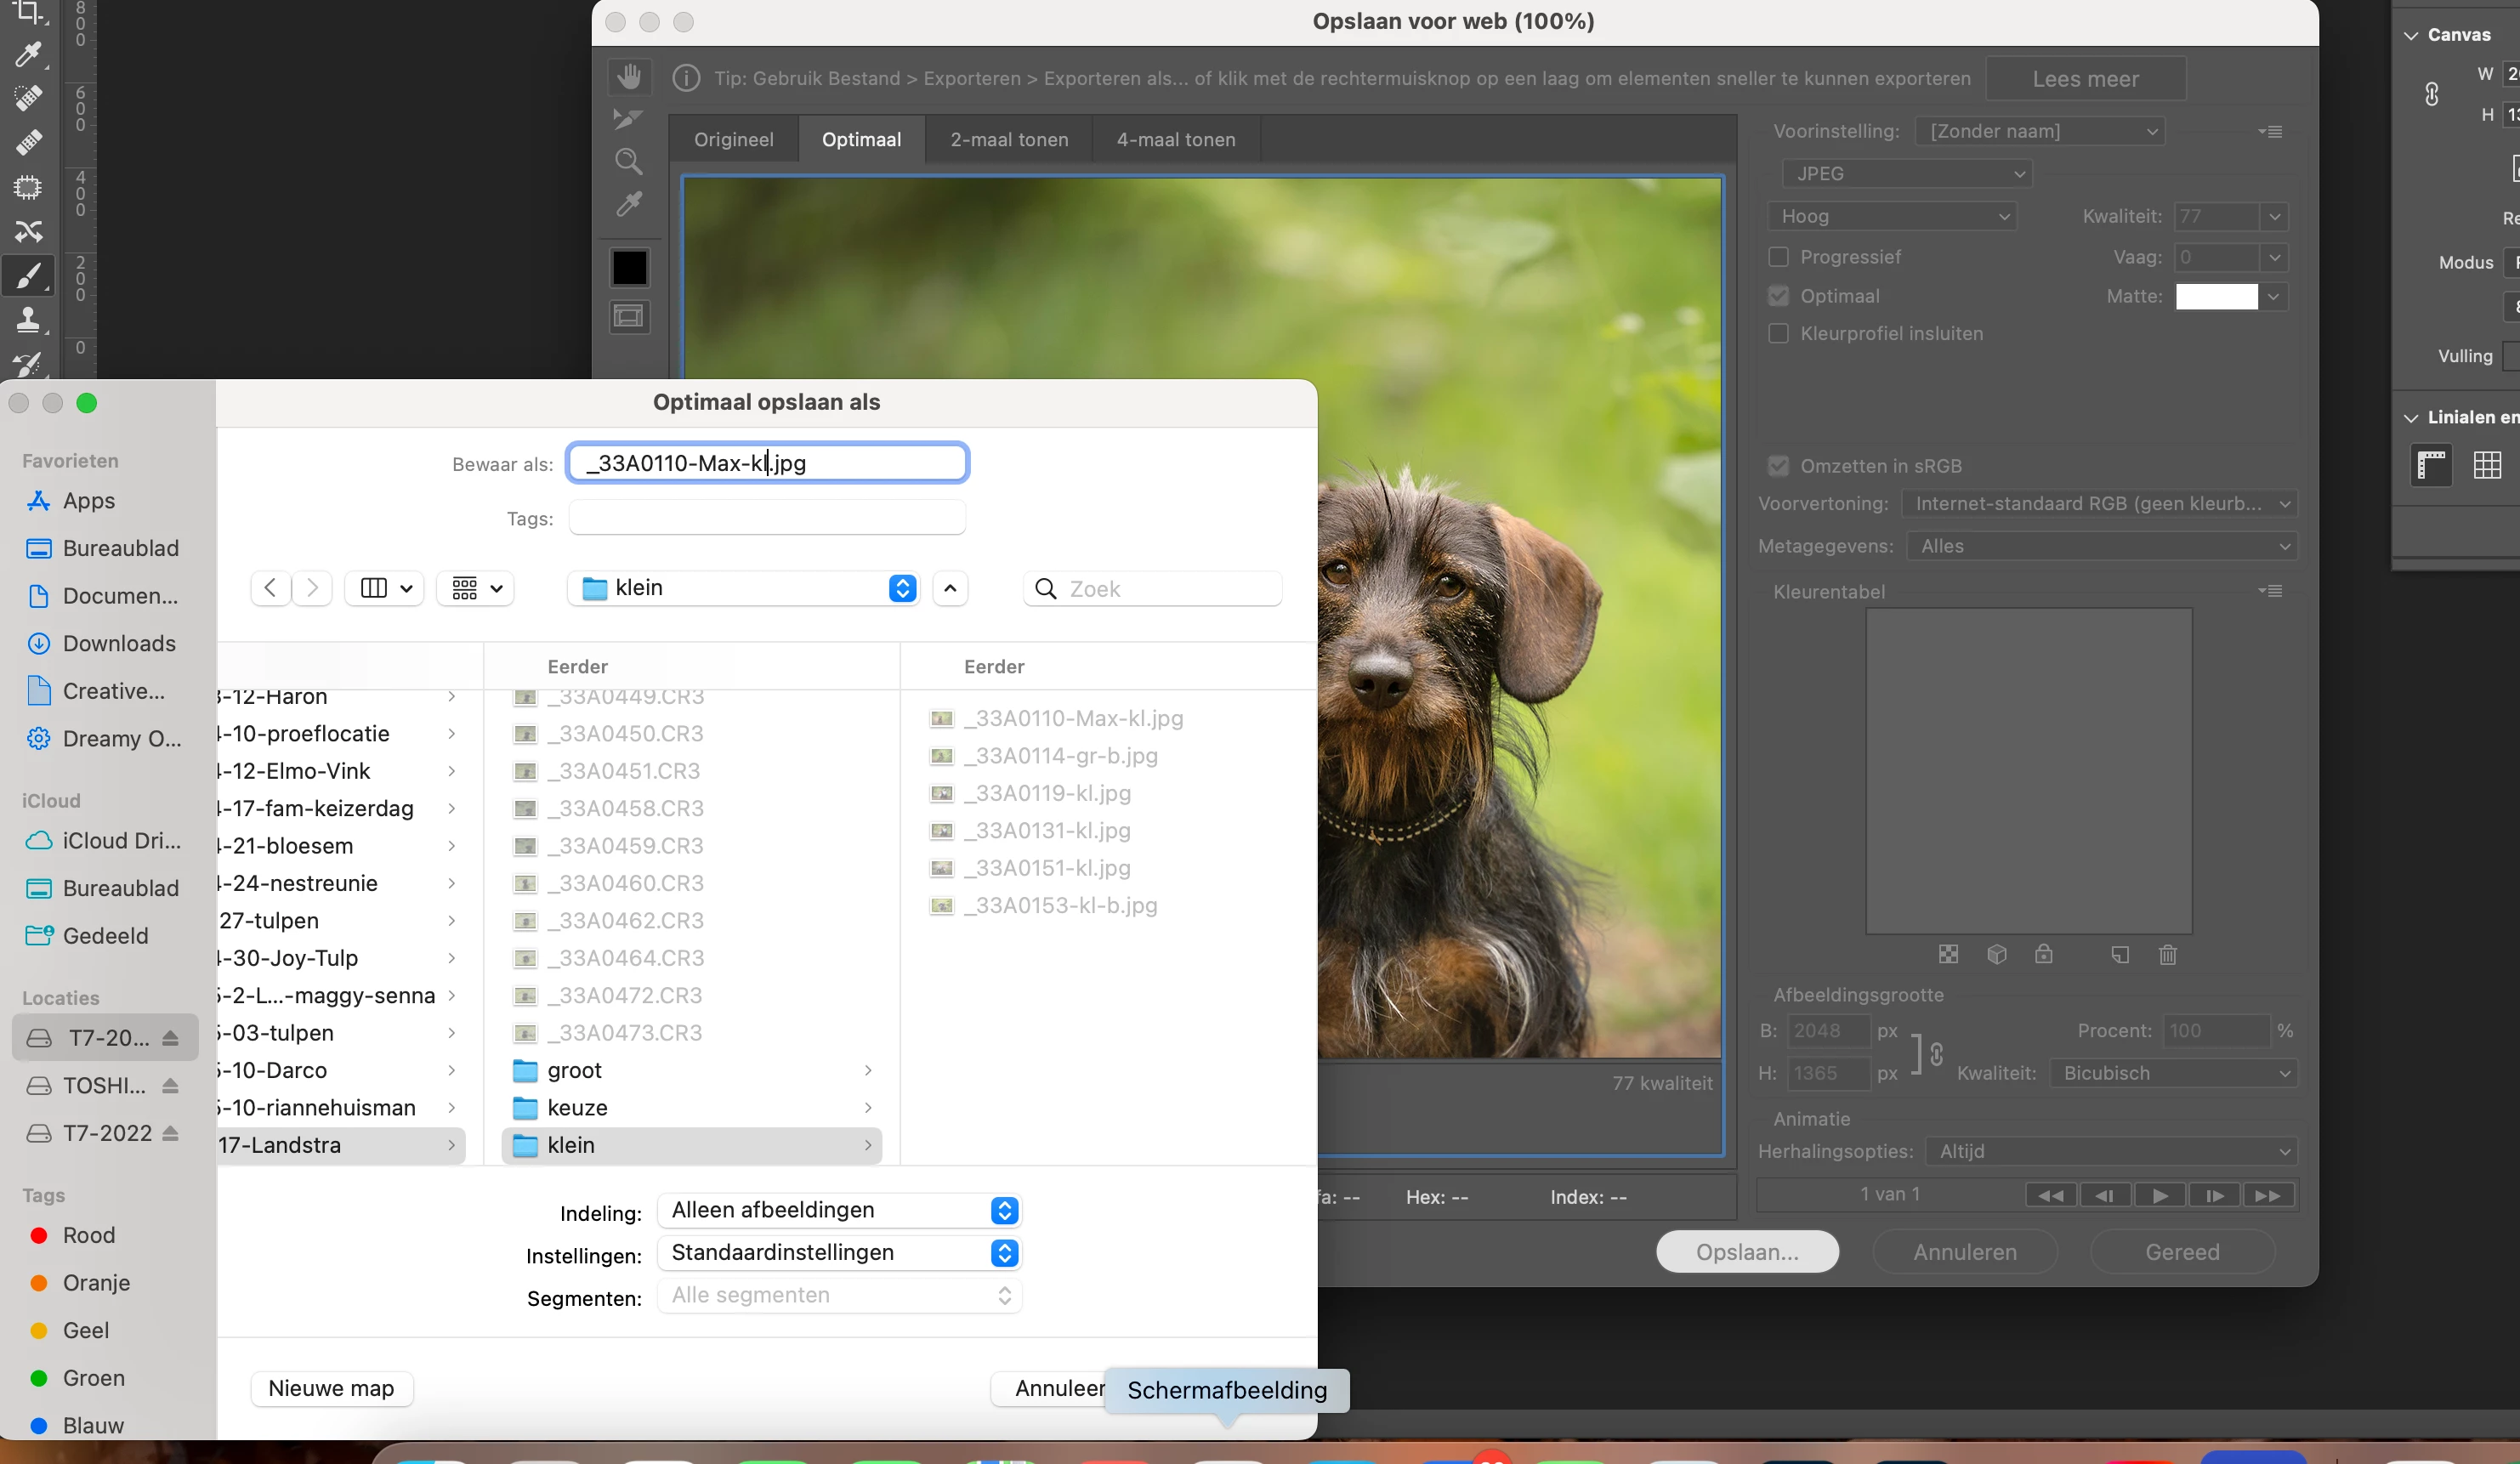Viewport: 2520px width, 1464px height.
Task: Click the eject icon next to TOSHI drive
Action: pyautogui.click(x=170, y=1086)
